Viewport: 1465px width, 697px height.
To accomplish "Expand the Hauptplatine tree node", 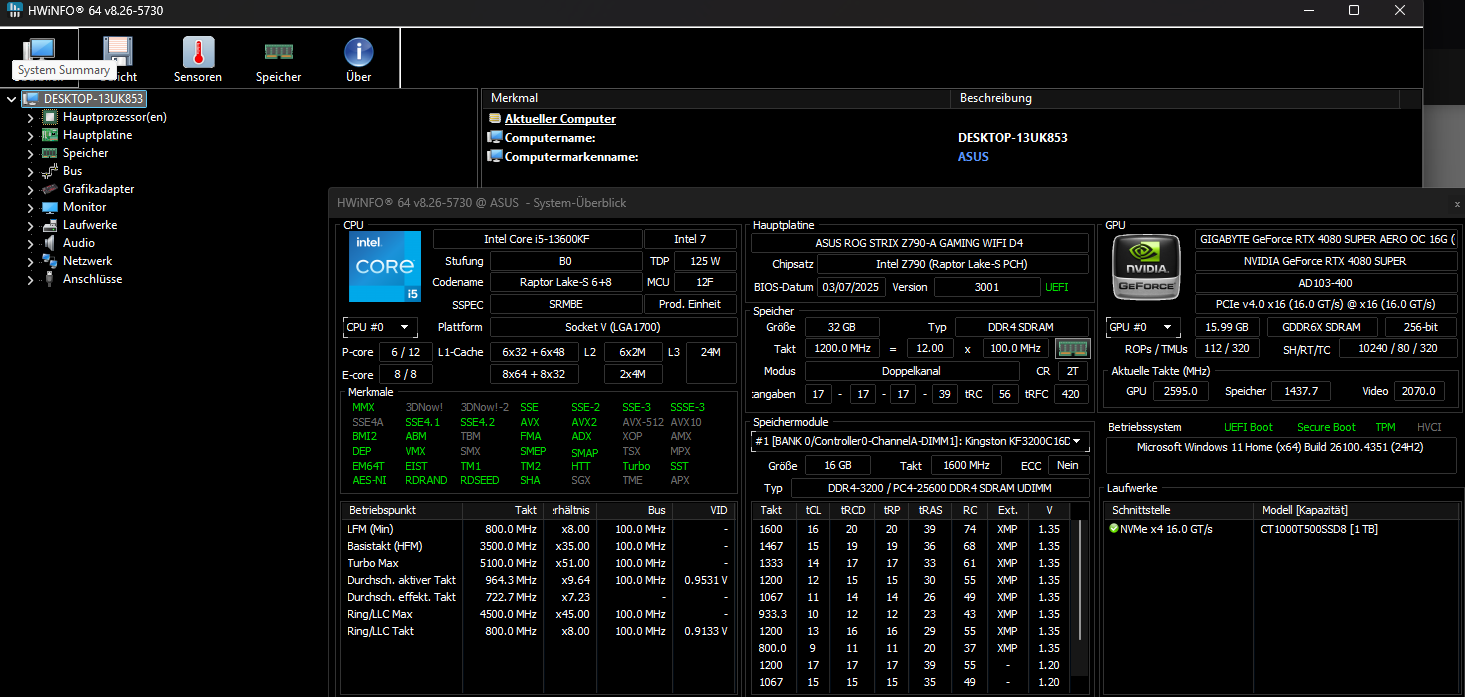I will pos(30,135).
